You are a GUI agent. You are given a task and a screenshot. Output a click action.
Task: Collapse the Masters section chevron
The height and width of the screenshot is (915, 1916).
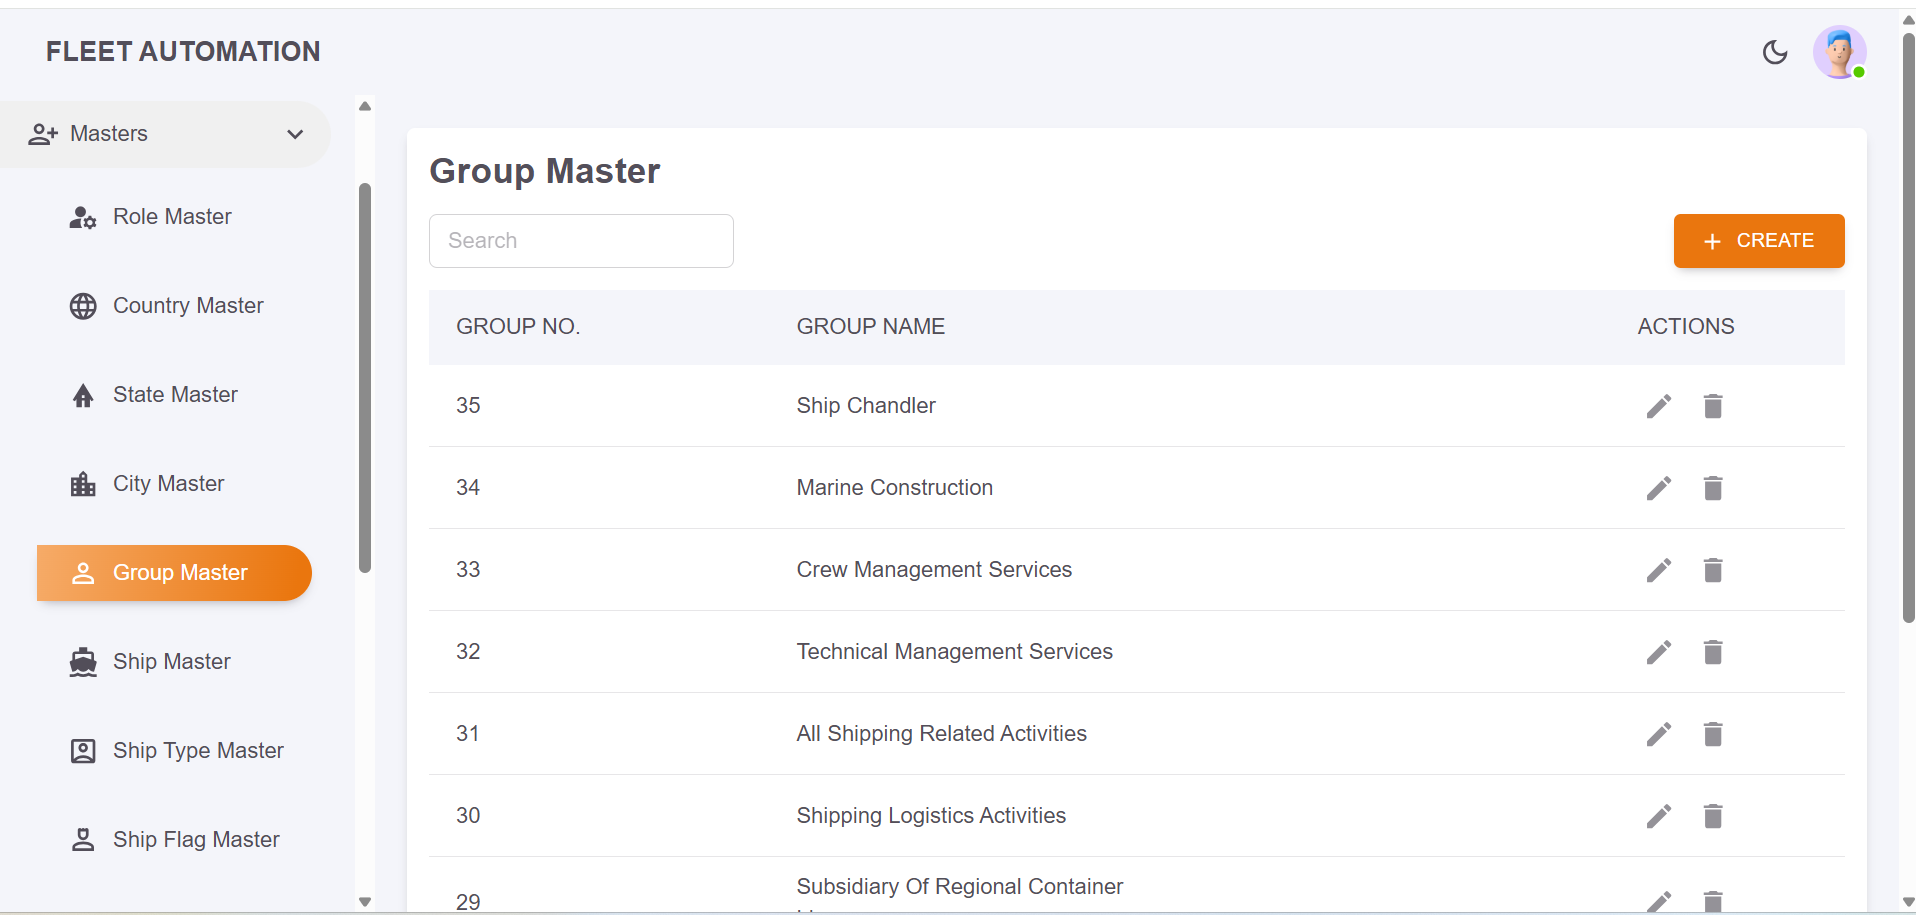(294, 134)
